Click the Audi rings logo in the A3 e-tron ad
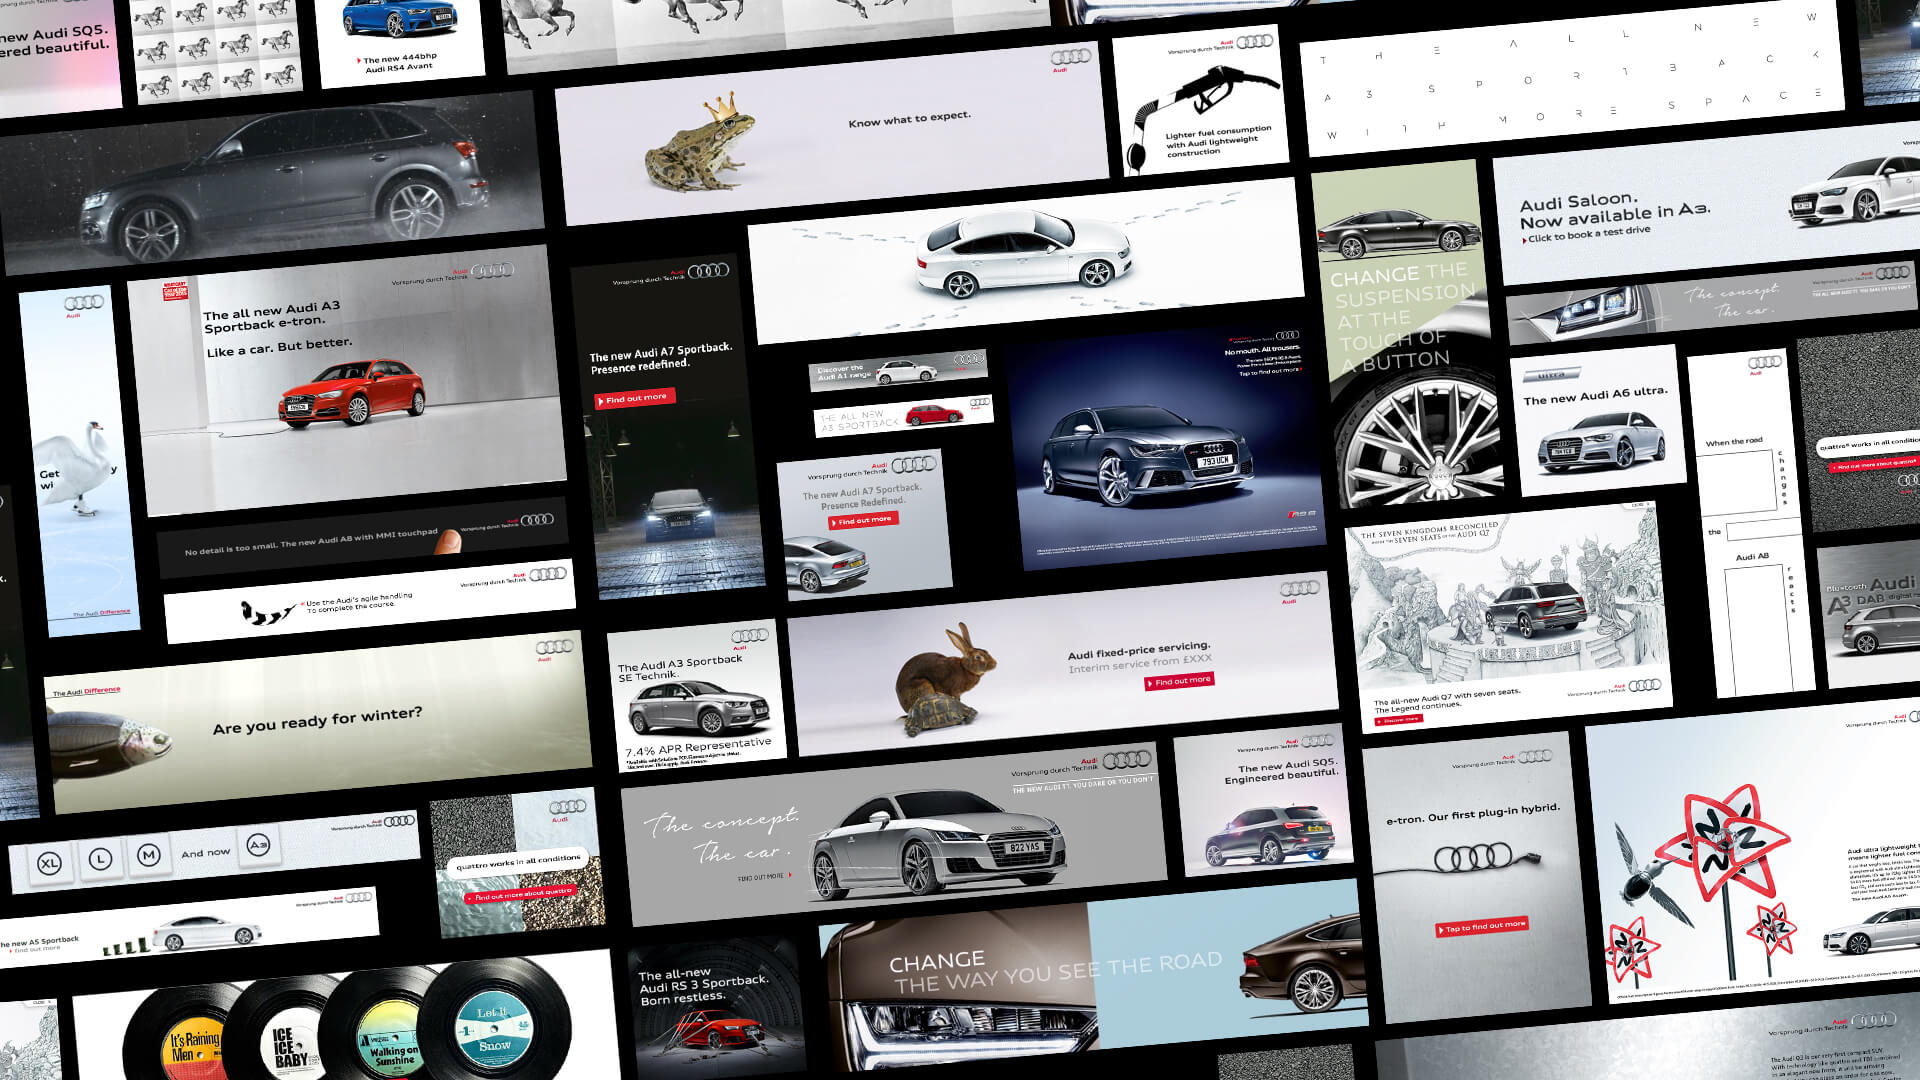This screenshot has height=1080, width=1920. click(492, 270)
